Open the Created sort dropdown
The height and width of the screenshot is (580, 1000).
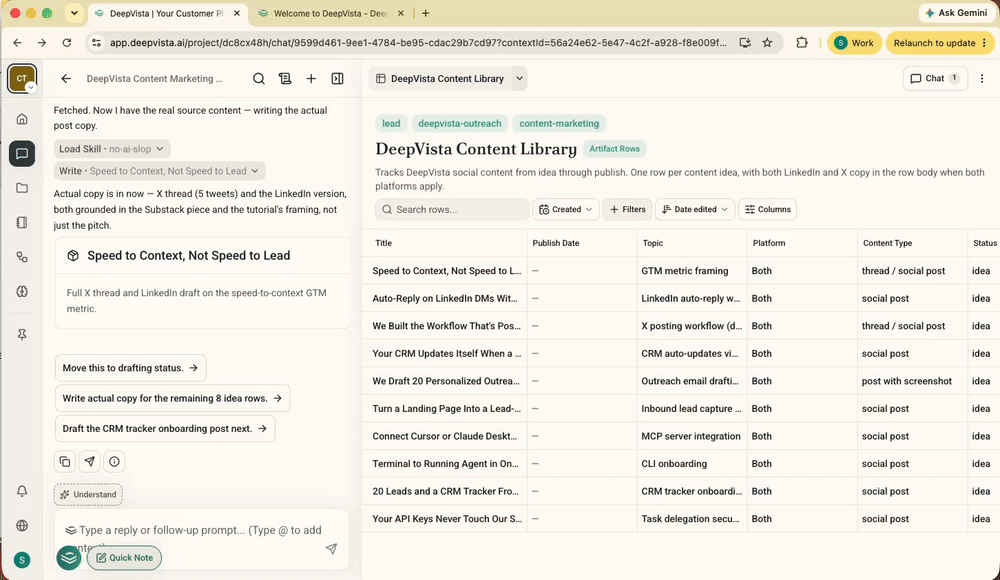click(566, 209)
